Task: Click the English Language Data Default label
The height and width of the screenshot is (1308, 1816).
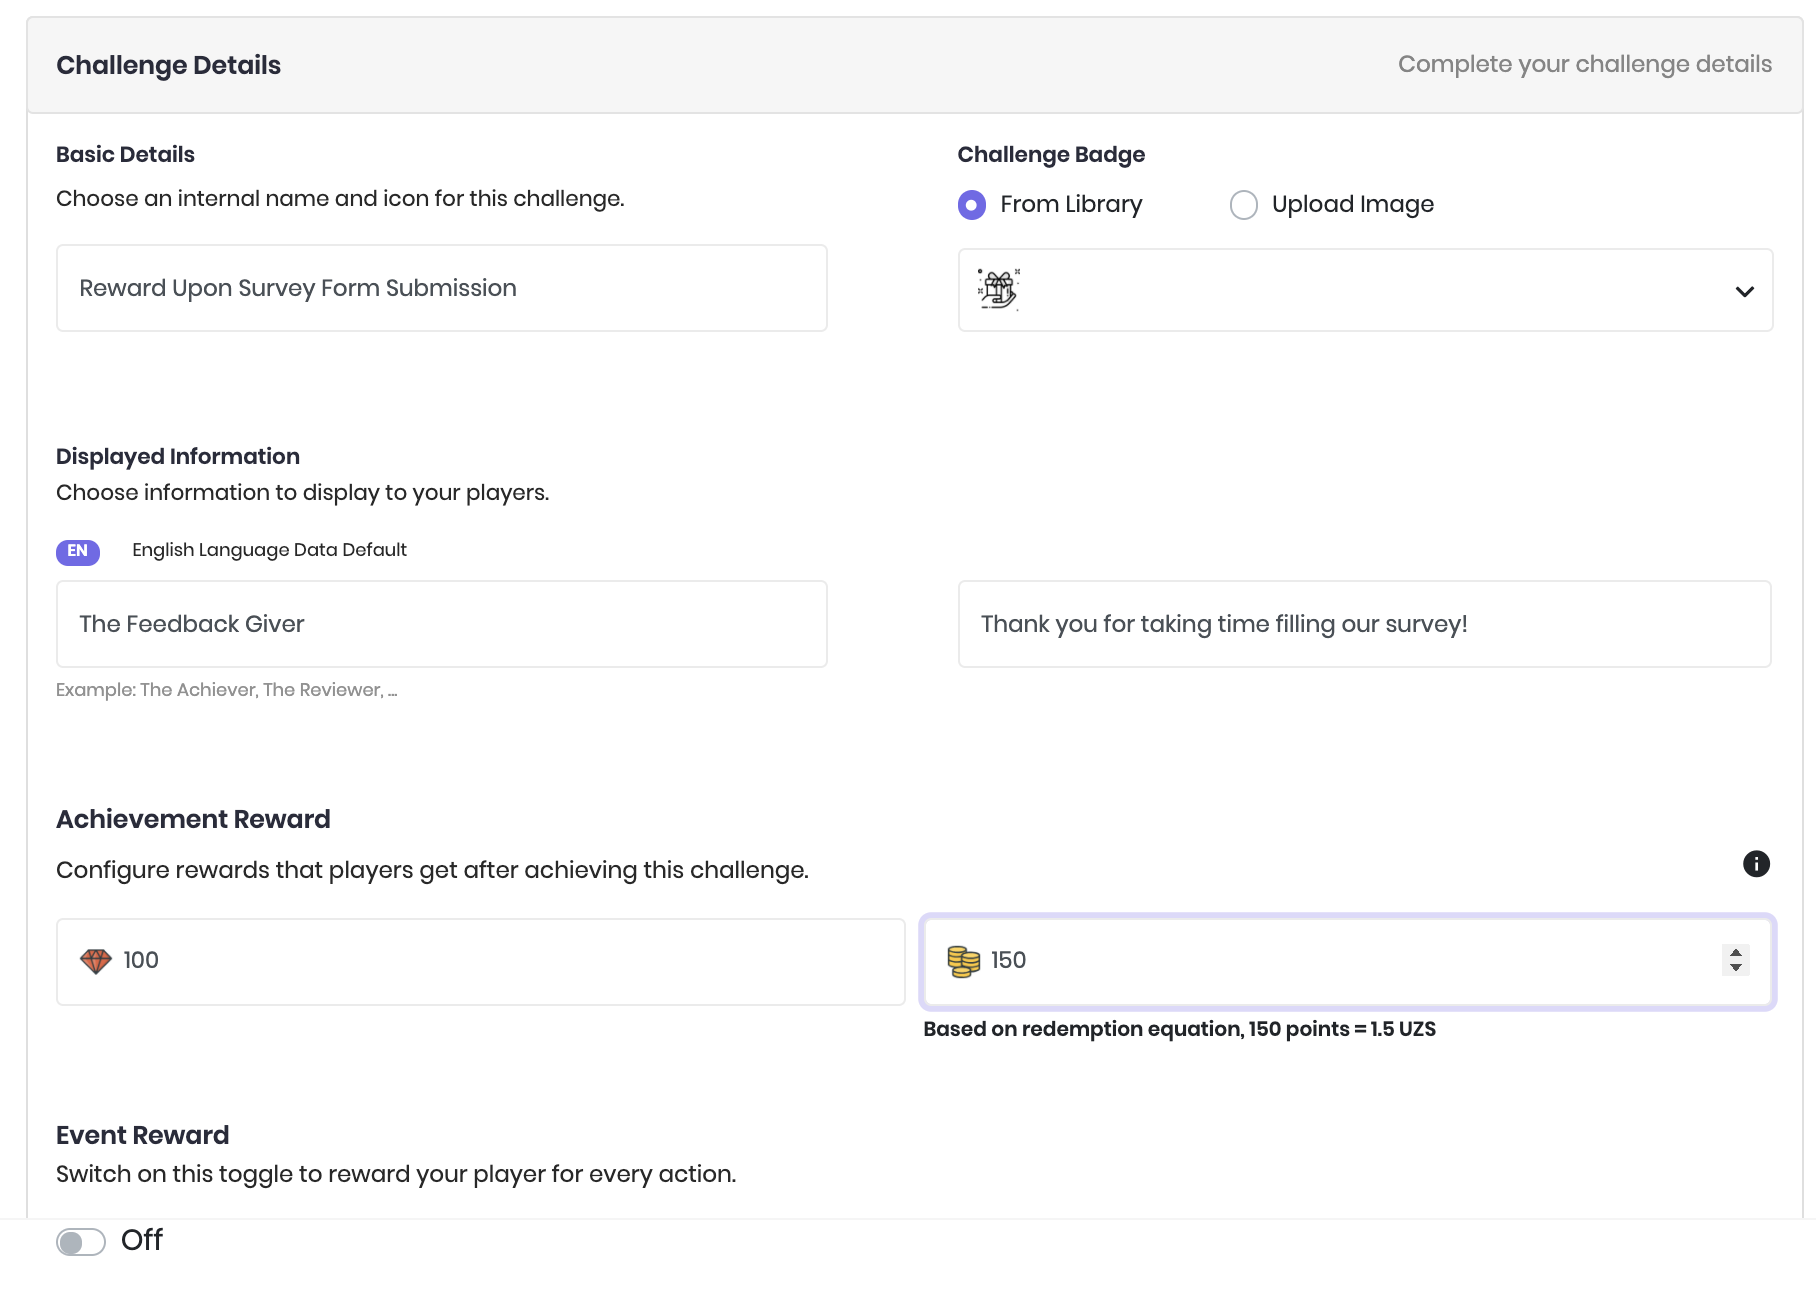Action: click(x=269, y=550)
